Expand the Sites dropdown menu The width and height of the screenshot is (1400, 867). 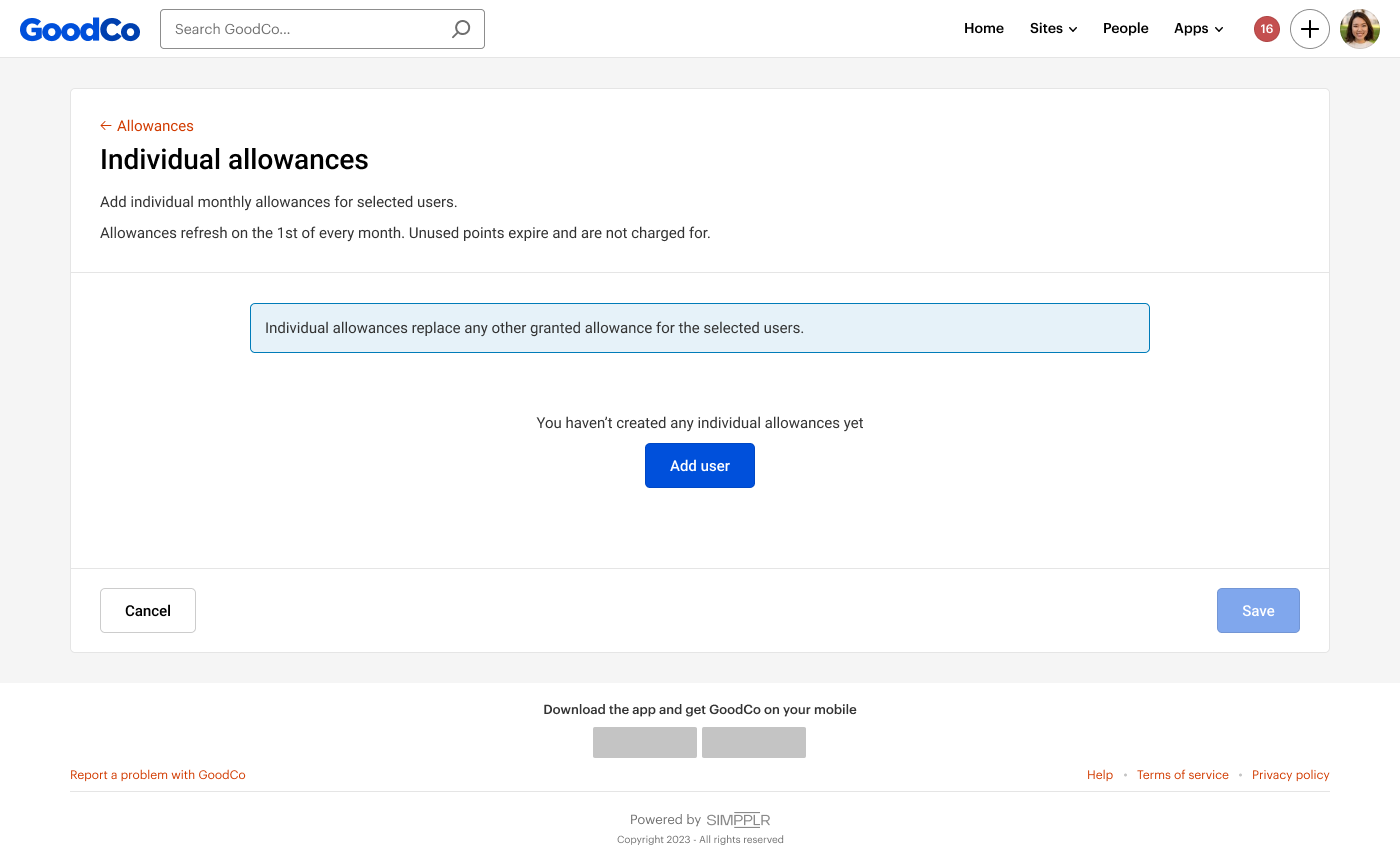click(1053, 29)
